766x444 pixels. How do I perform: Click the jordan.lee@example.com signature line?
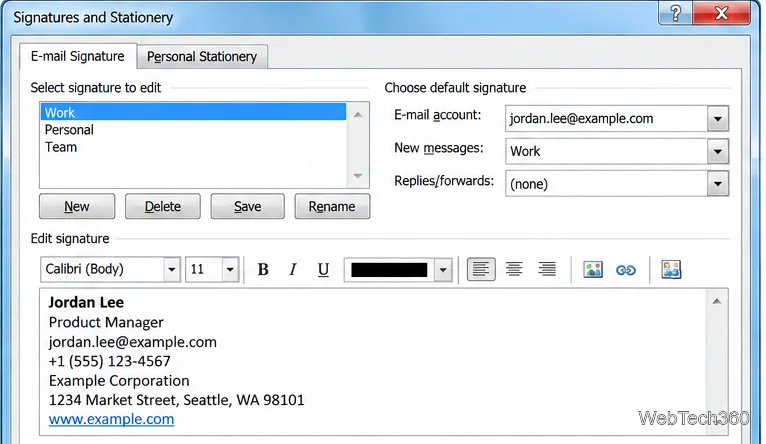[132, 342]
